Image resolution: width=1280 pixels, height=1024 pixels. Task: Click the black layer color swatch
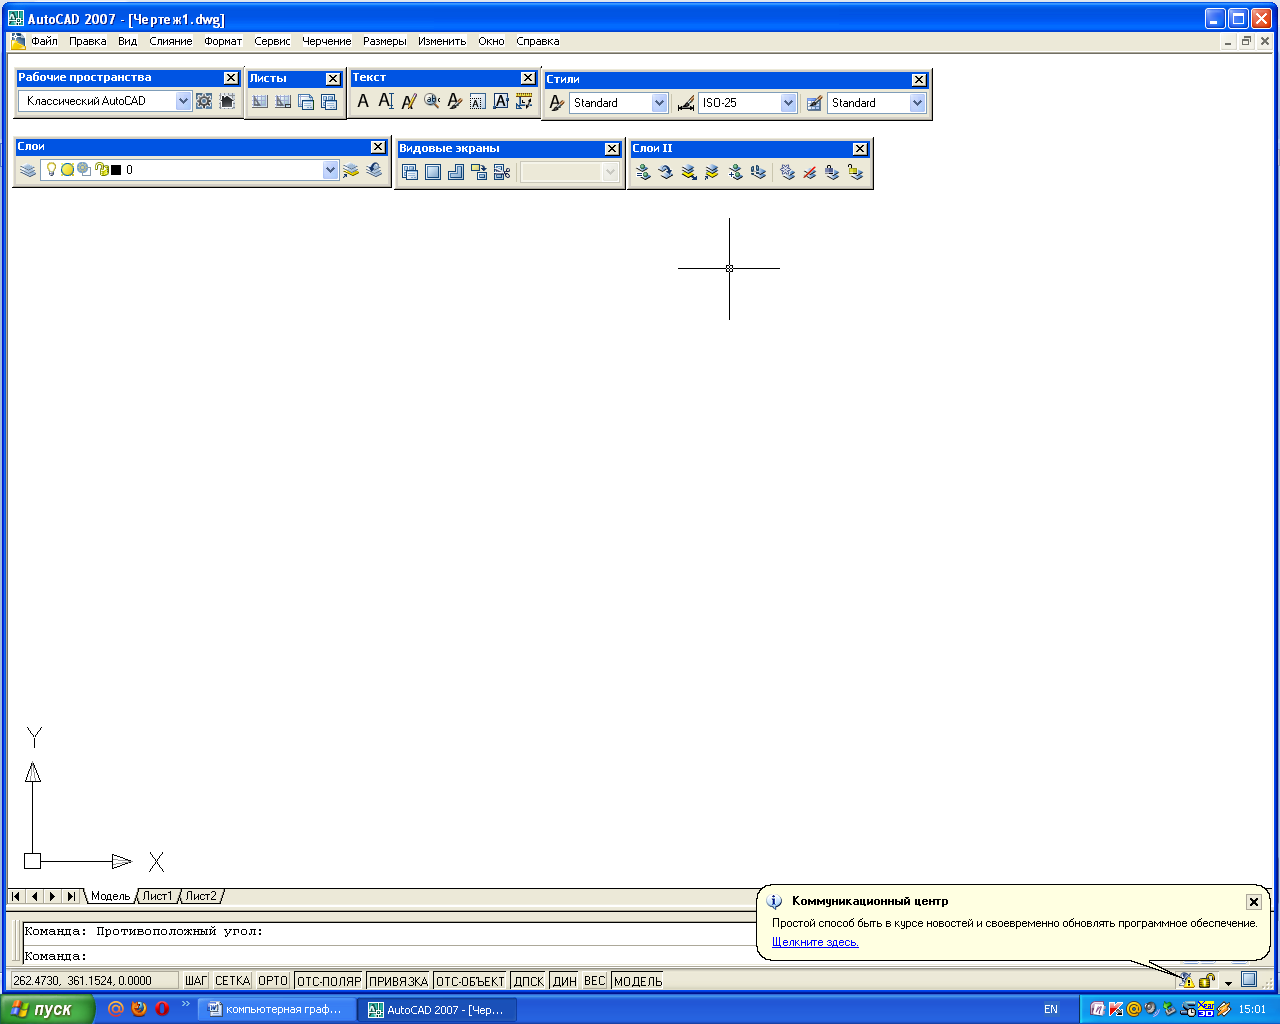point(116,170)
